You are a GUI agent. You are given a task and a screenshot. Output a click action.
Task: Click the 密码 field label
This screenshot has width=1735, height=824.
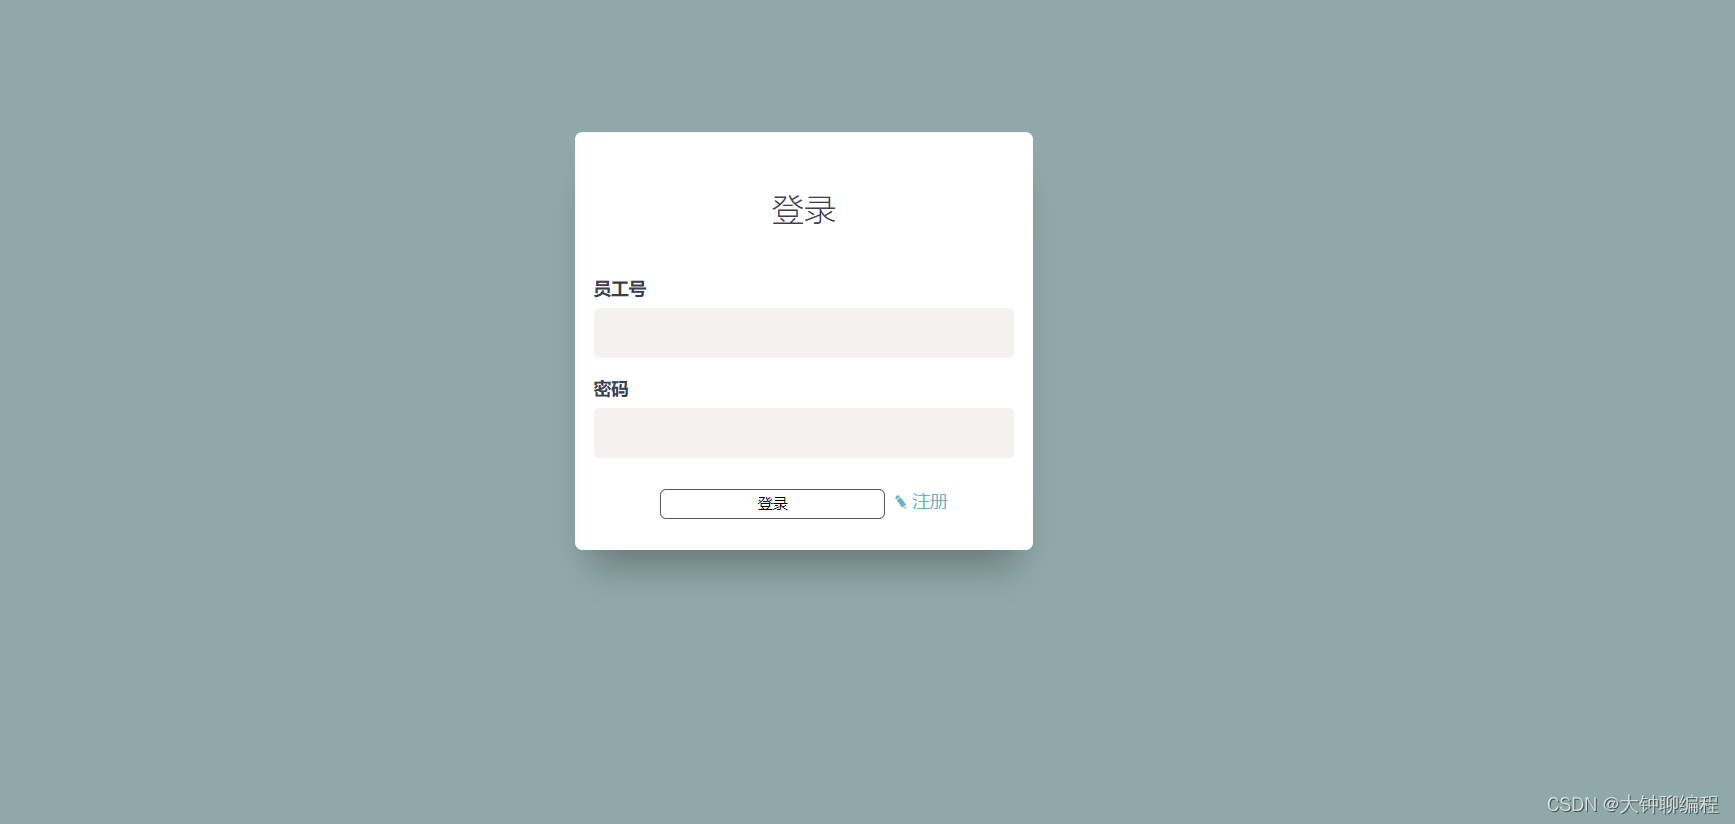611,389
